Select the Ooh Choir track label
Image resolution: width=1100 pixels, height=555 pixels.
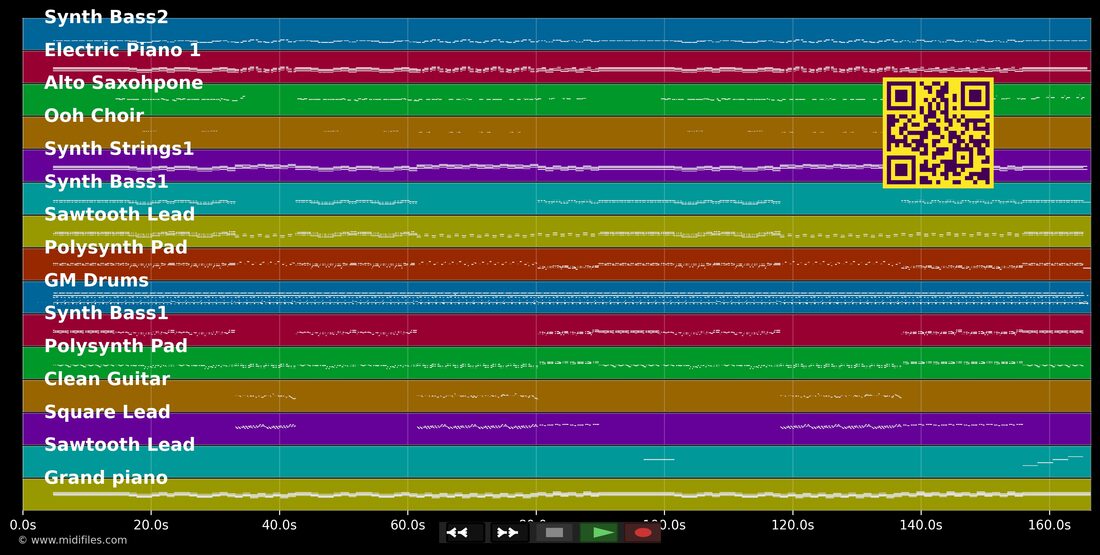coord(94,116)
